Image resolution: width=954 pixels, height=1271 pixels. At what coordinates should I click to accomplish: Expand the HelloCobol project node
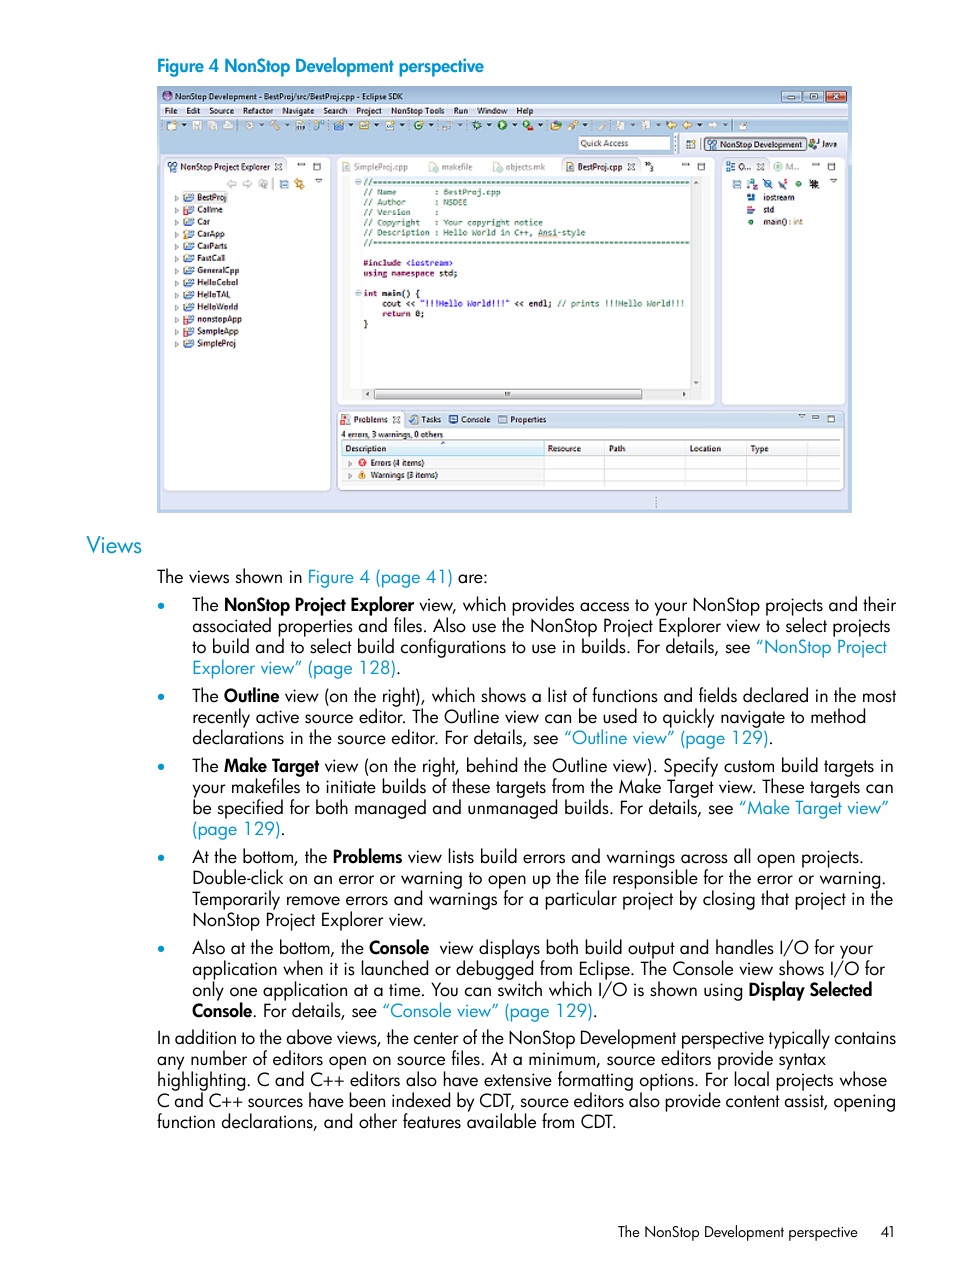pos(177,283)
